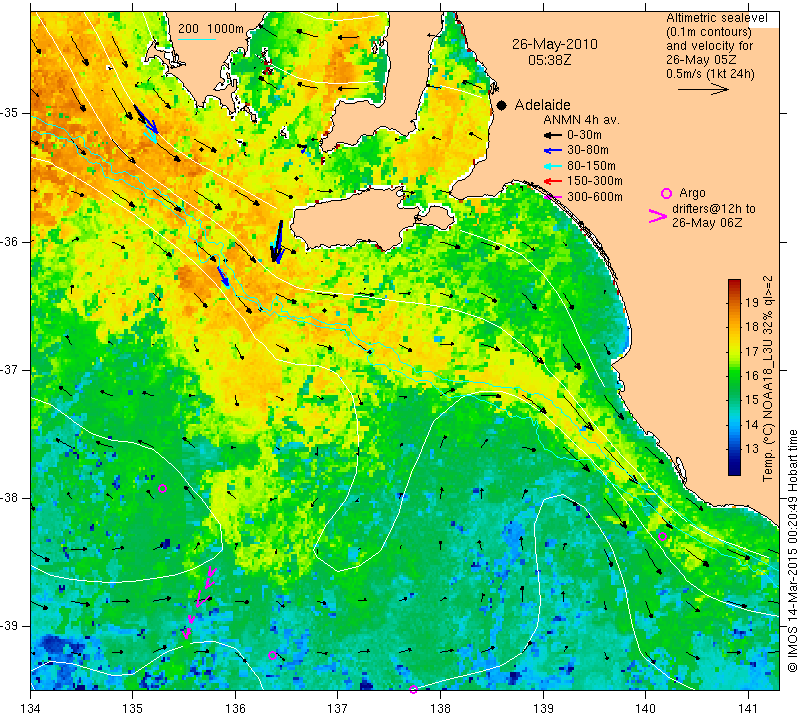Click the date text 26-May-2010
The image size is (800, 720).
[555, 44]
